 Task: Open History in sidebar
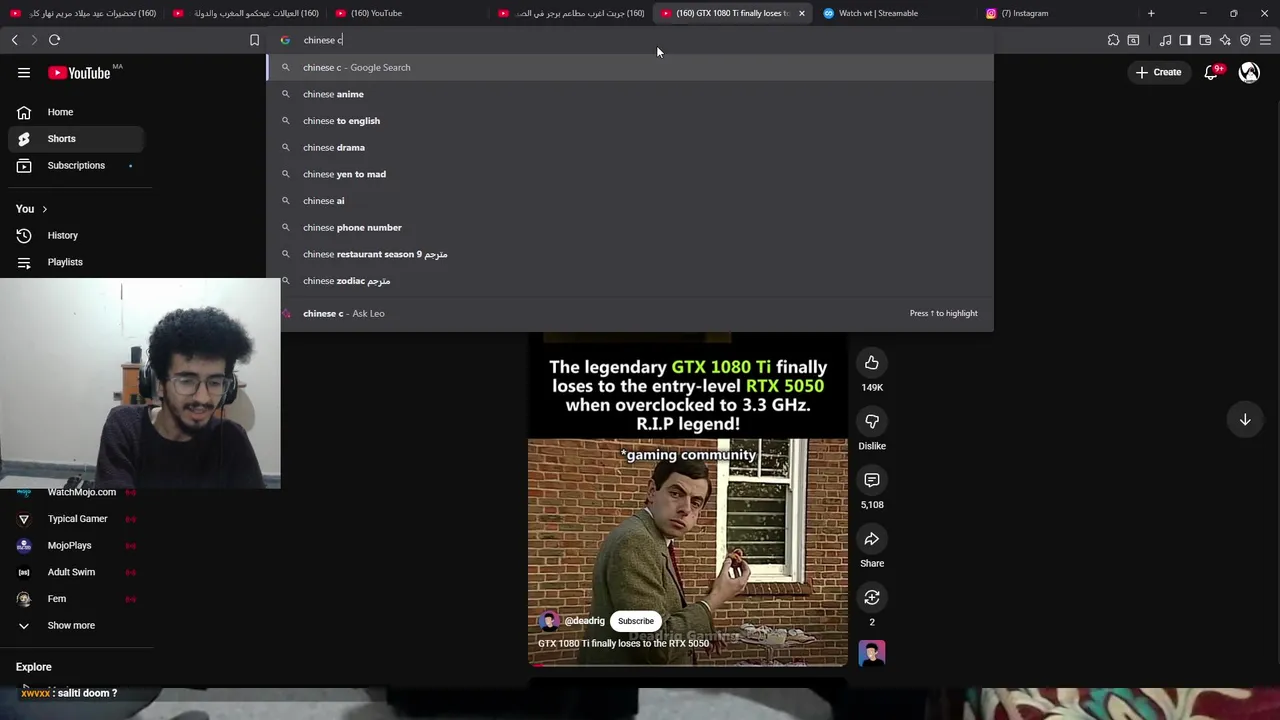[76, 235]
